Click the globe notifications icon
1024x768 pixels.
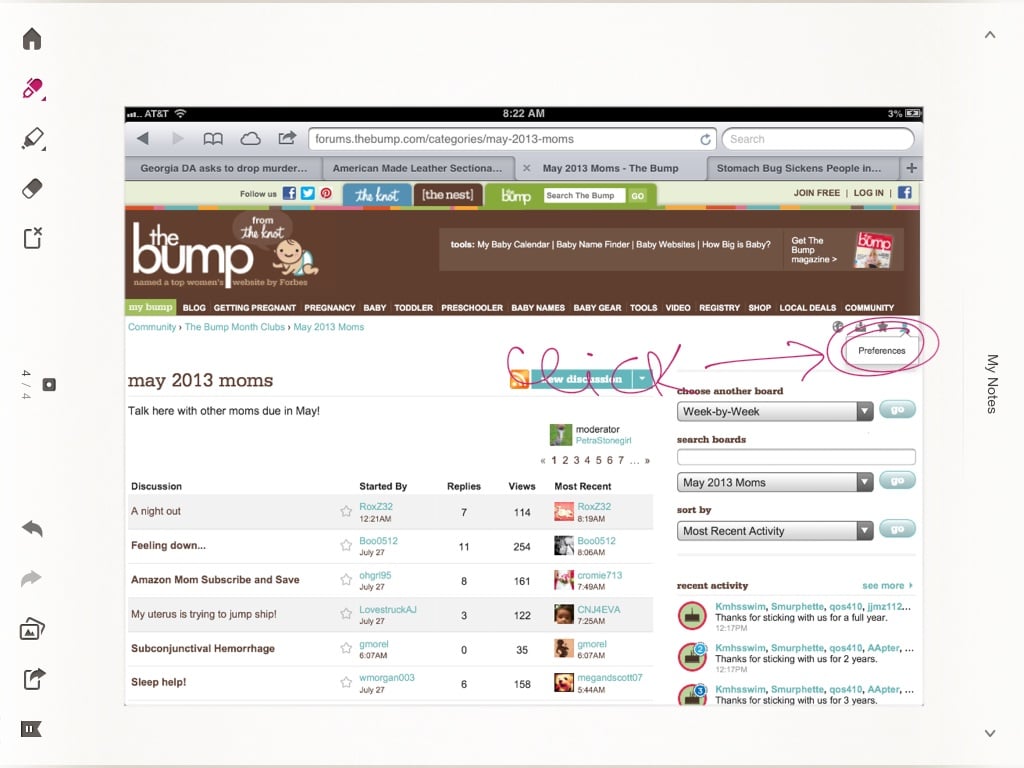(839, 327)
